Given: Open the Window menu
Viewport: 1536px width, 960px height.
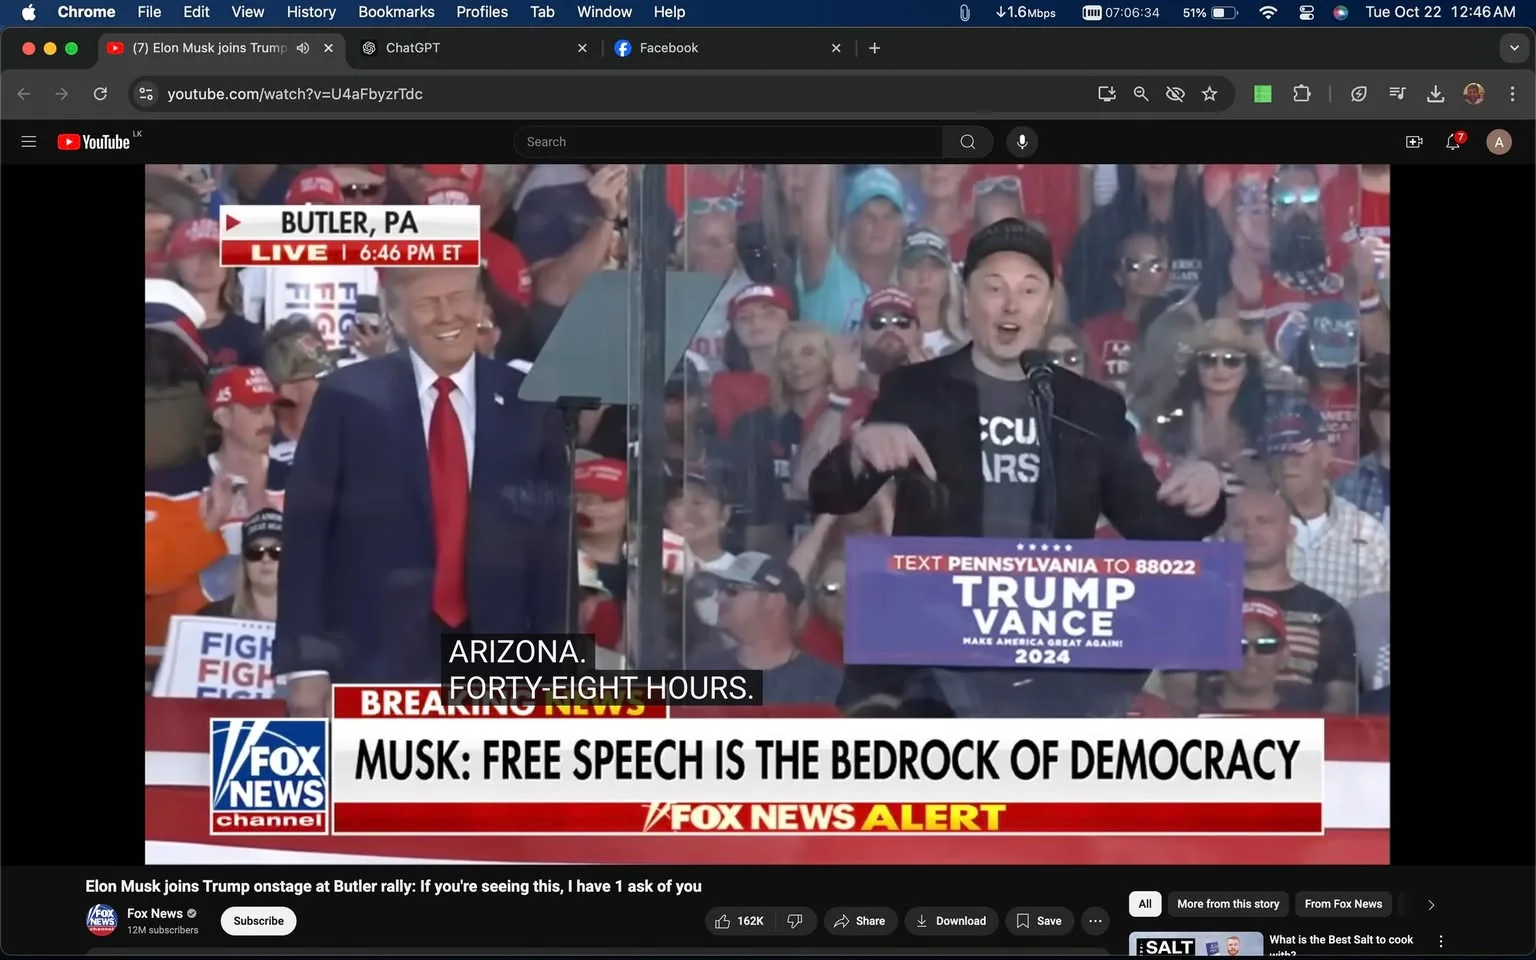Looking at the screenshot, I should [604, 12].
